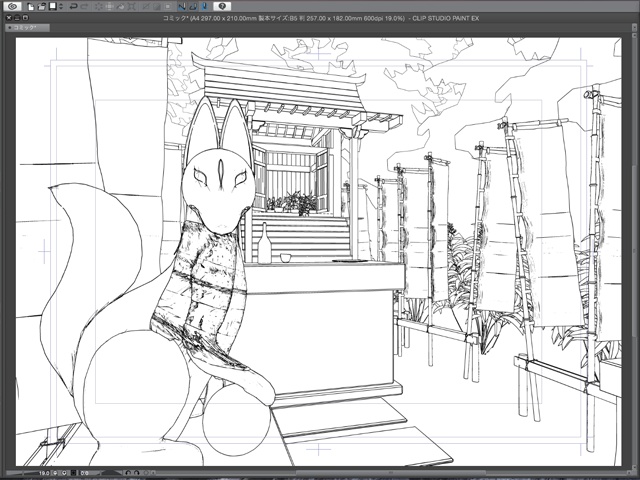Redo the action with right arrow

(84, 6)
